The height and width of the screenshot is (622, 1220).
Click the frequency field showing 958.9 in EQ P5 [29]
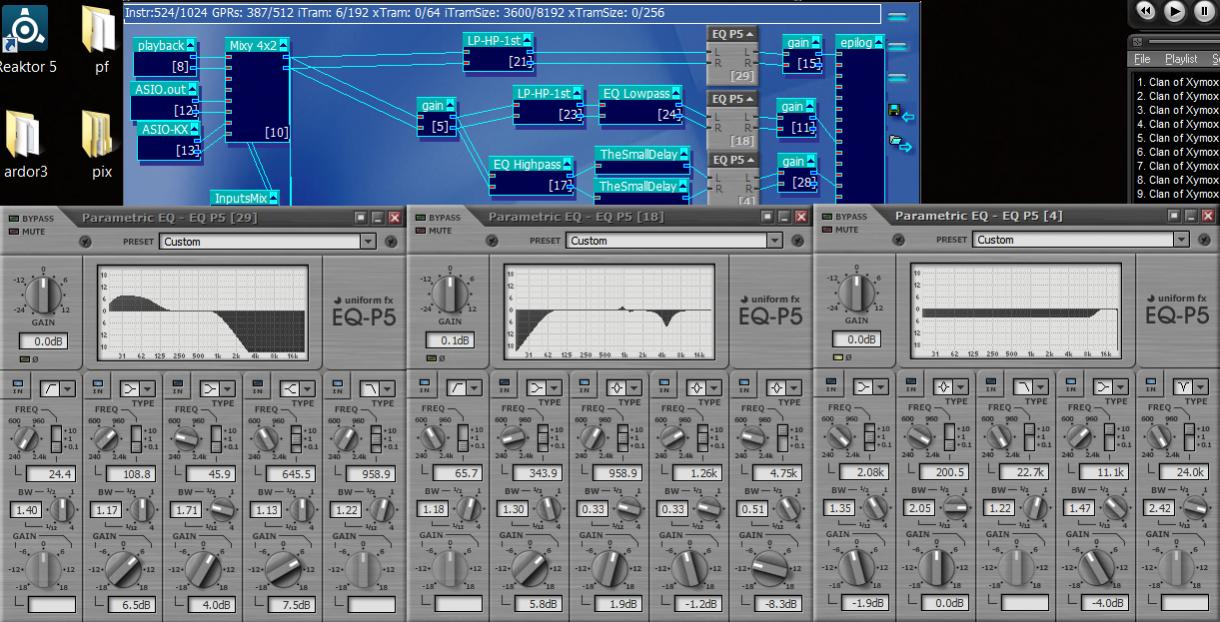(x=370, y=474)
